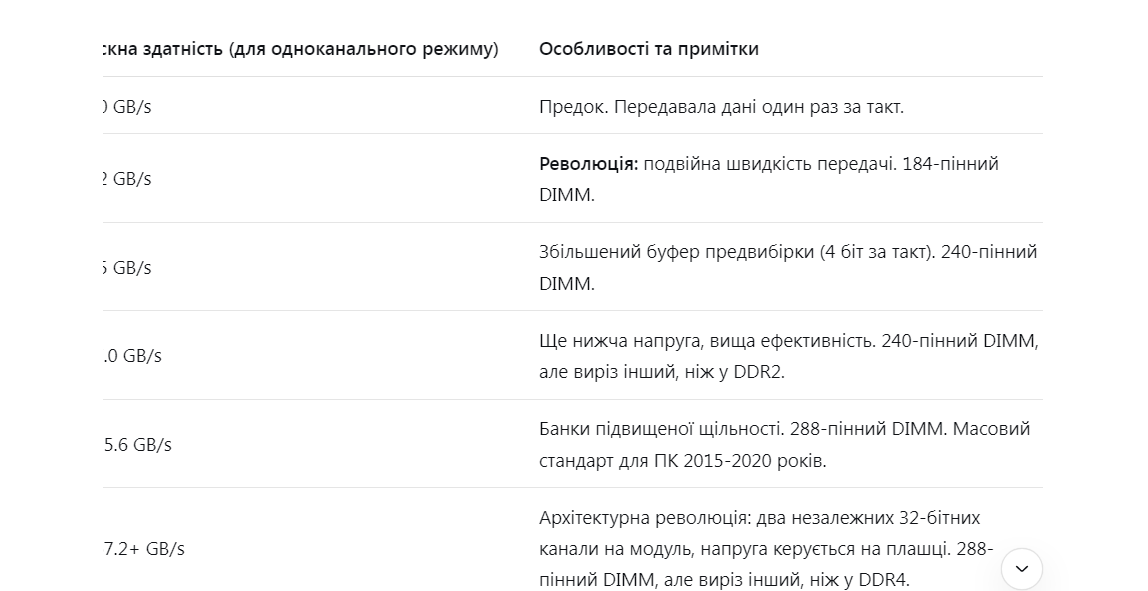Screen dimensions: 1148x591
Task: Click the '7.2+ GB/s' bandwidth cell
Action: click(x=144, y=549)
